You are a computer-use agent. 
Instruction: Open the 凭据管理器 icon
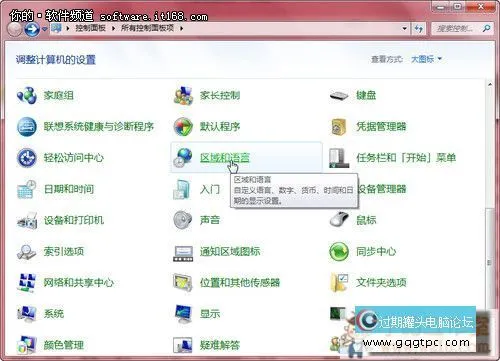tap(339, 127)
